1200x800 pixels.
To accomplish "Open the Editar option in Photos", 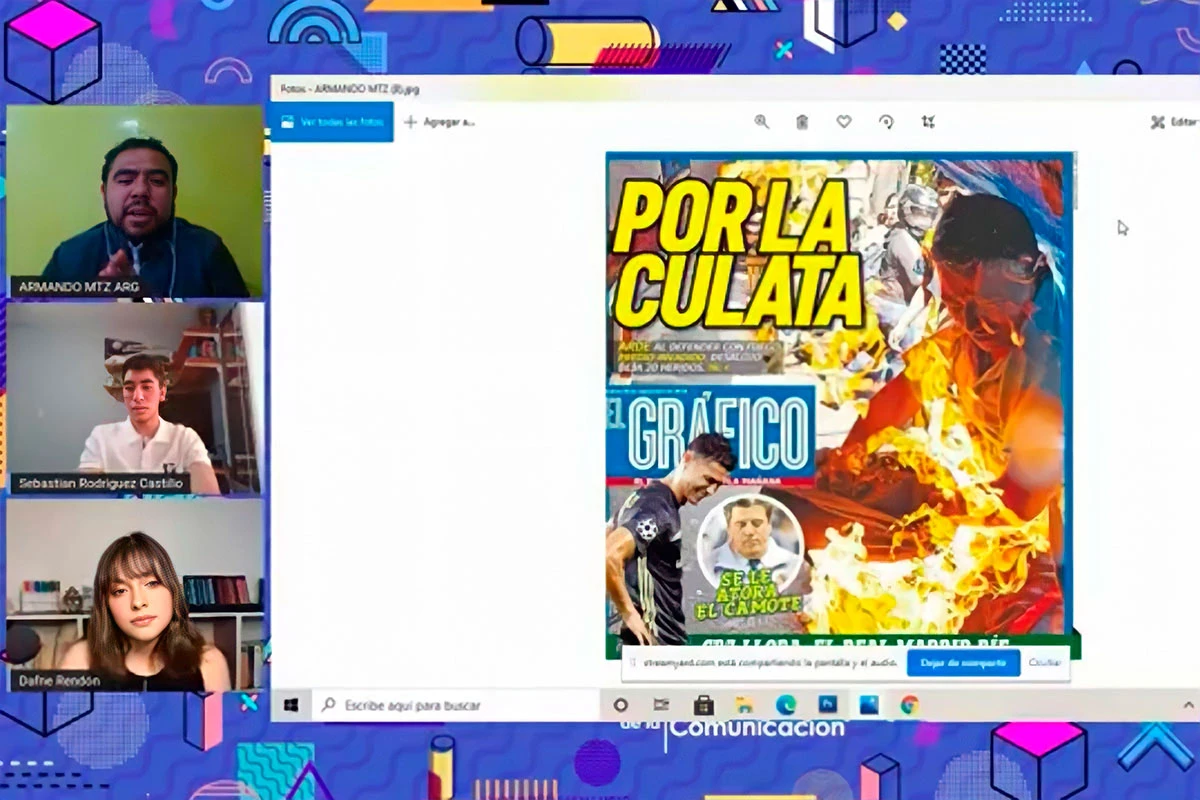I will pos(1174,122).
